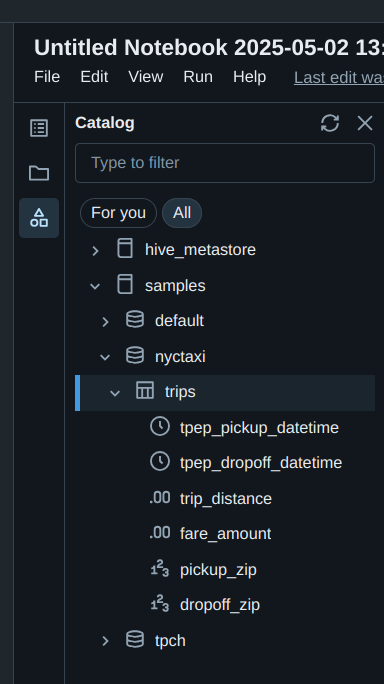Expand the hive_metastore catalog
The width and height of the screenshot is (384, 684).
coord(95,250)
